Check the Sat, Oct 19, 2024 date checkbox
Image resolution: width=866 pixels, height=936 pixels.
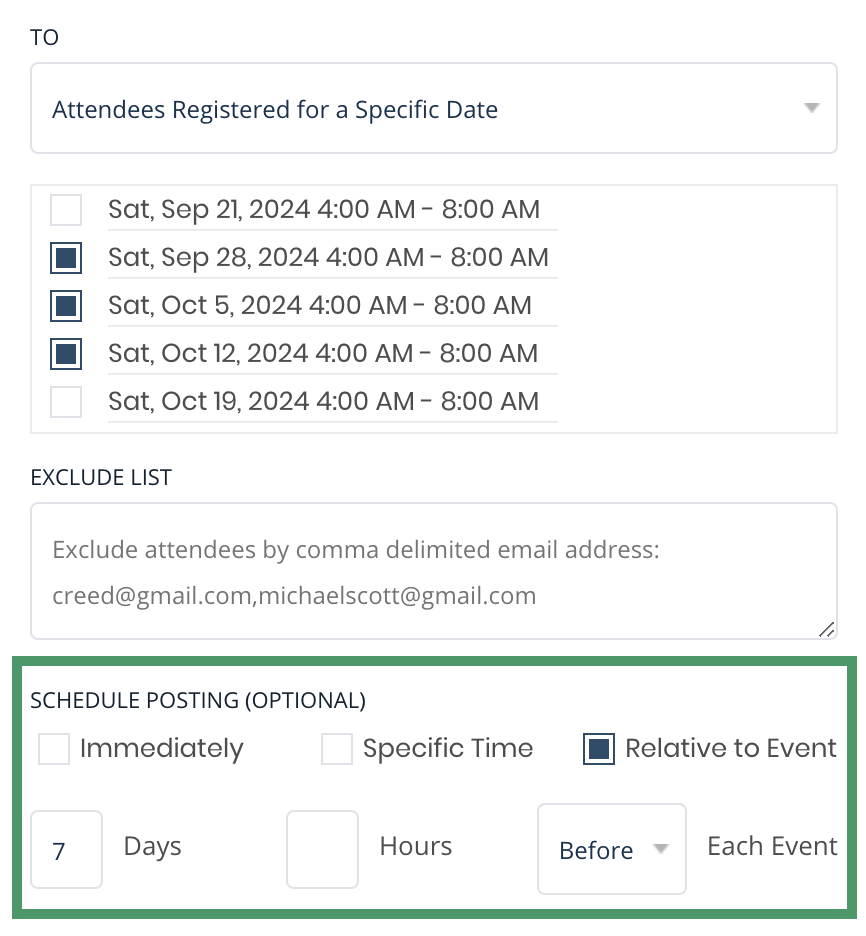[66, 402]
